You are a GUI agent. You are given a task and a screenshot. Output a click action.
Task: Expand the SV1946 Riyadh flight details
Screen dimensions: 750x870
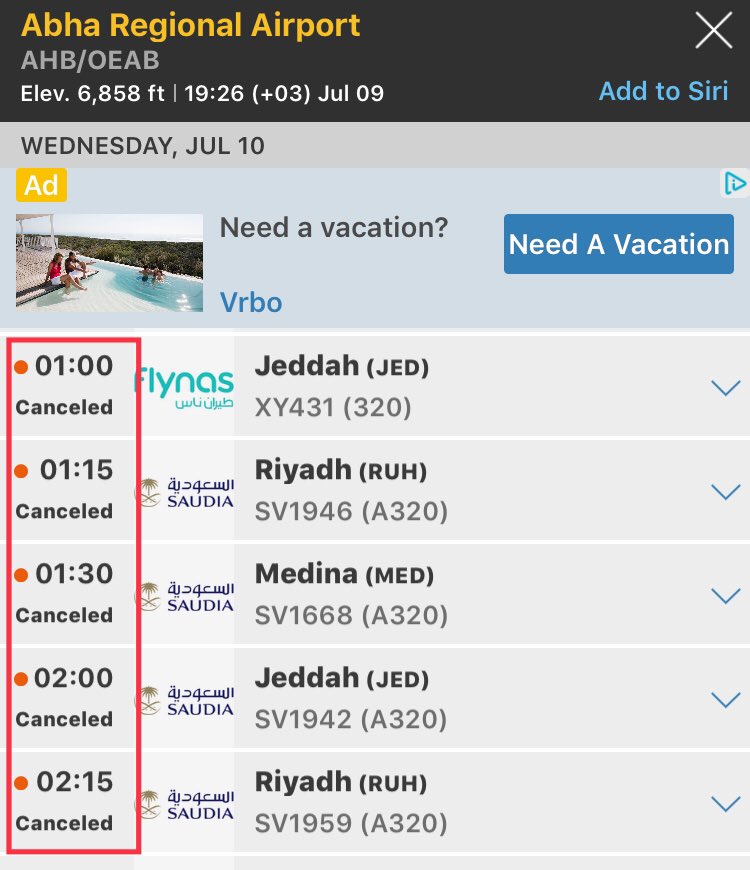726,492
